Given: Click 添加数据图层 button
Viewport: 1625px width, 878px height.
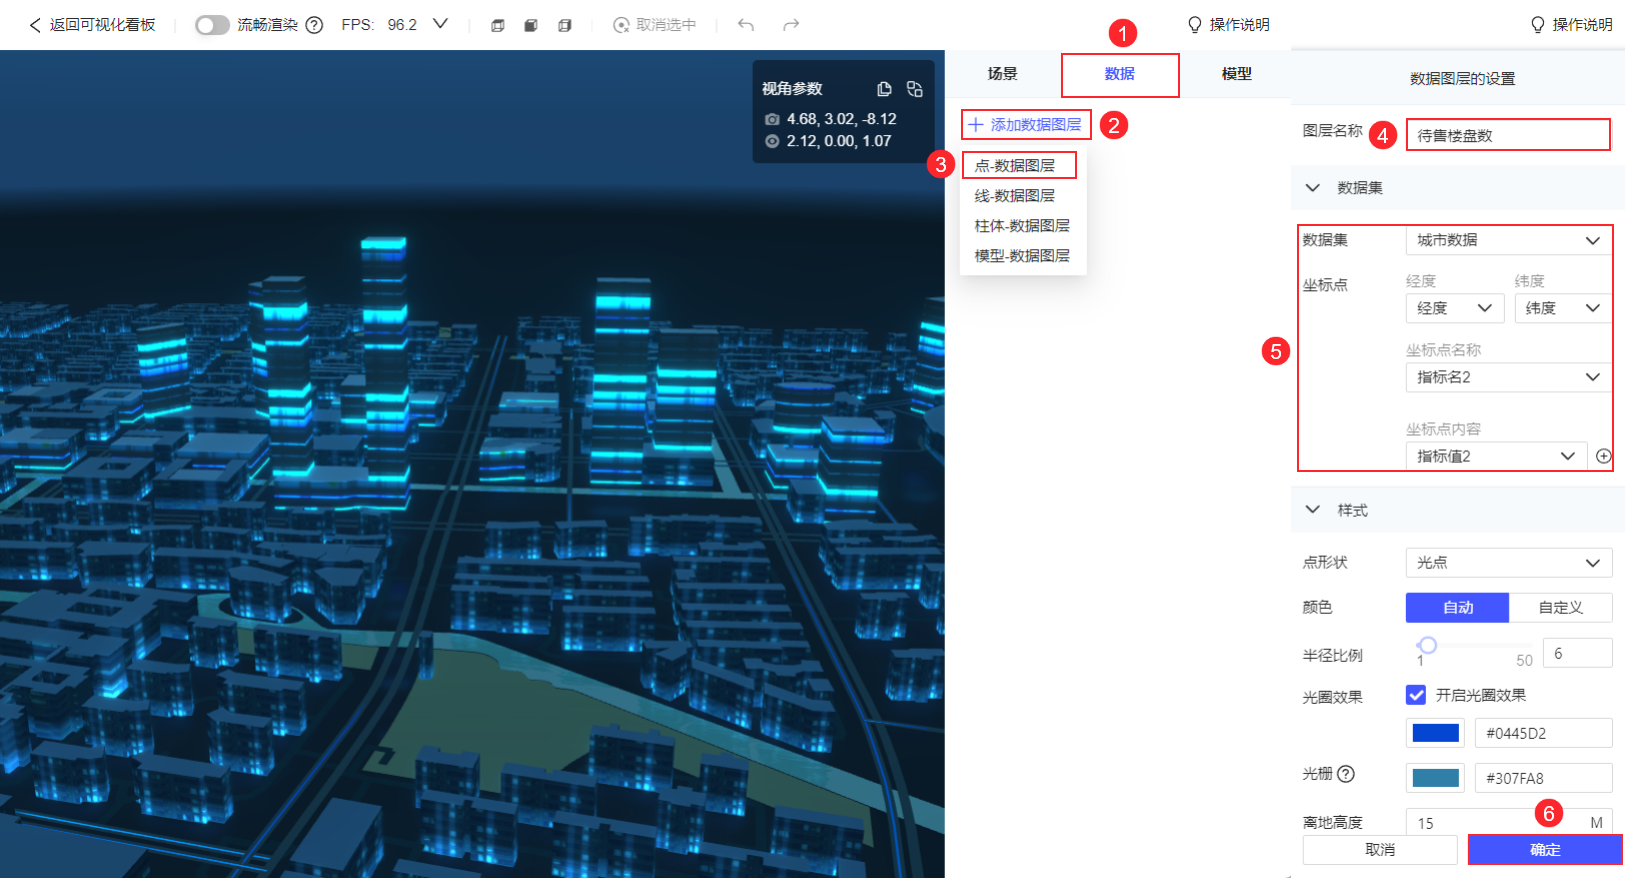Looking at the screenshot, I should pyautogui.click(x=1026, y=125).
